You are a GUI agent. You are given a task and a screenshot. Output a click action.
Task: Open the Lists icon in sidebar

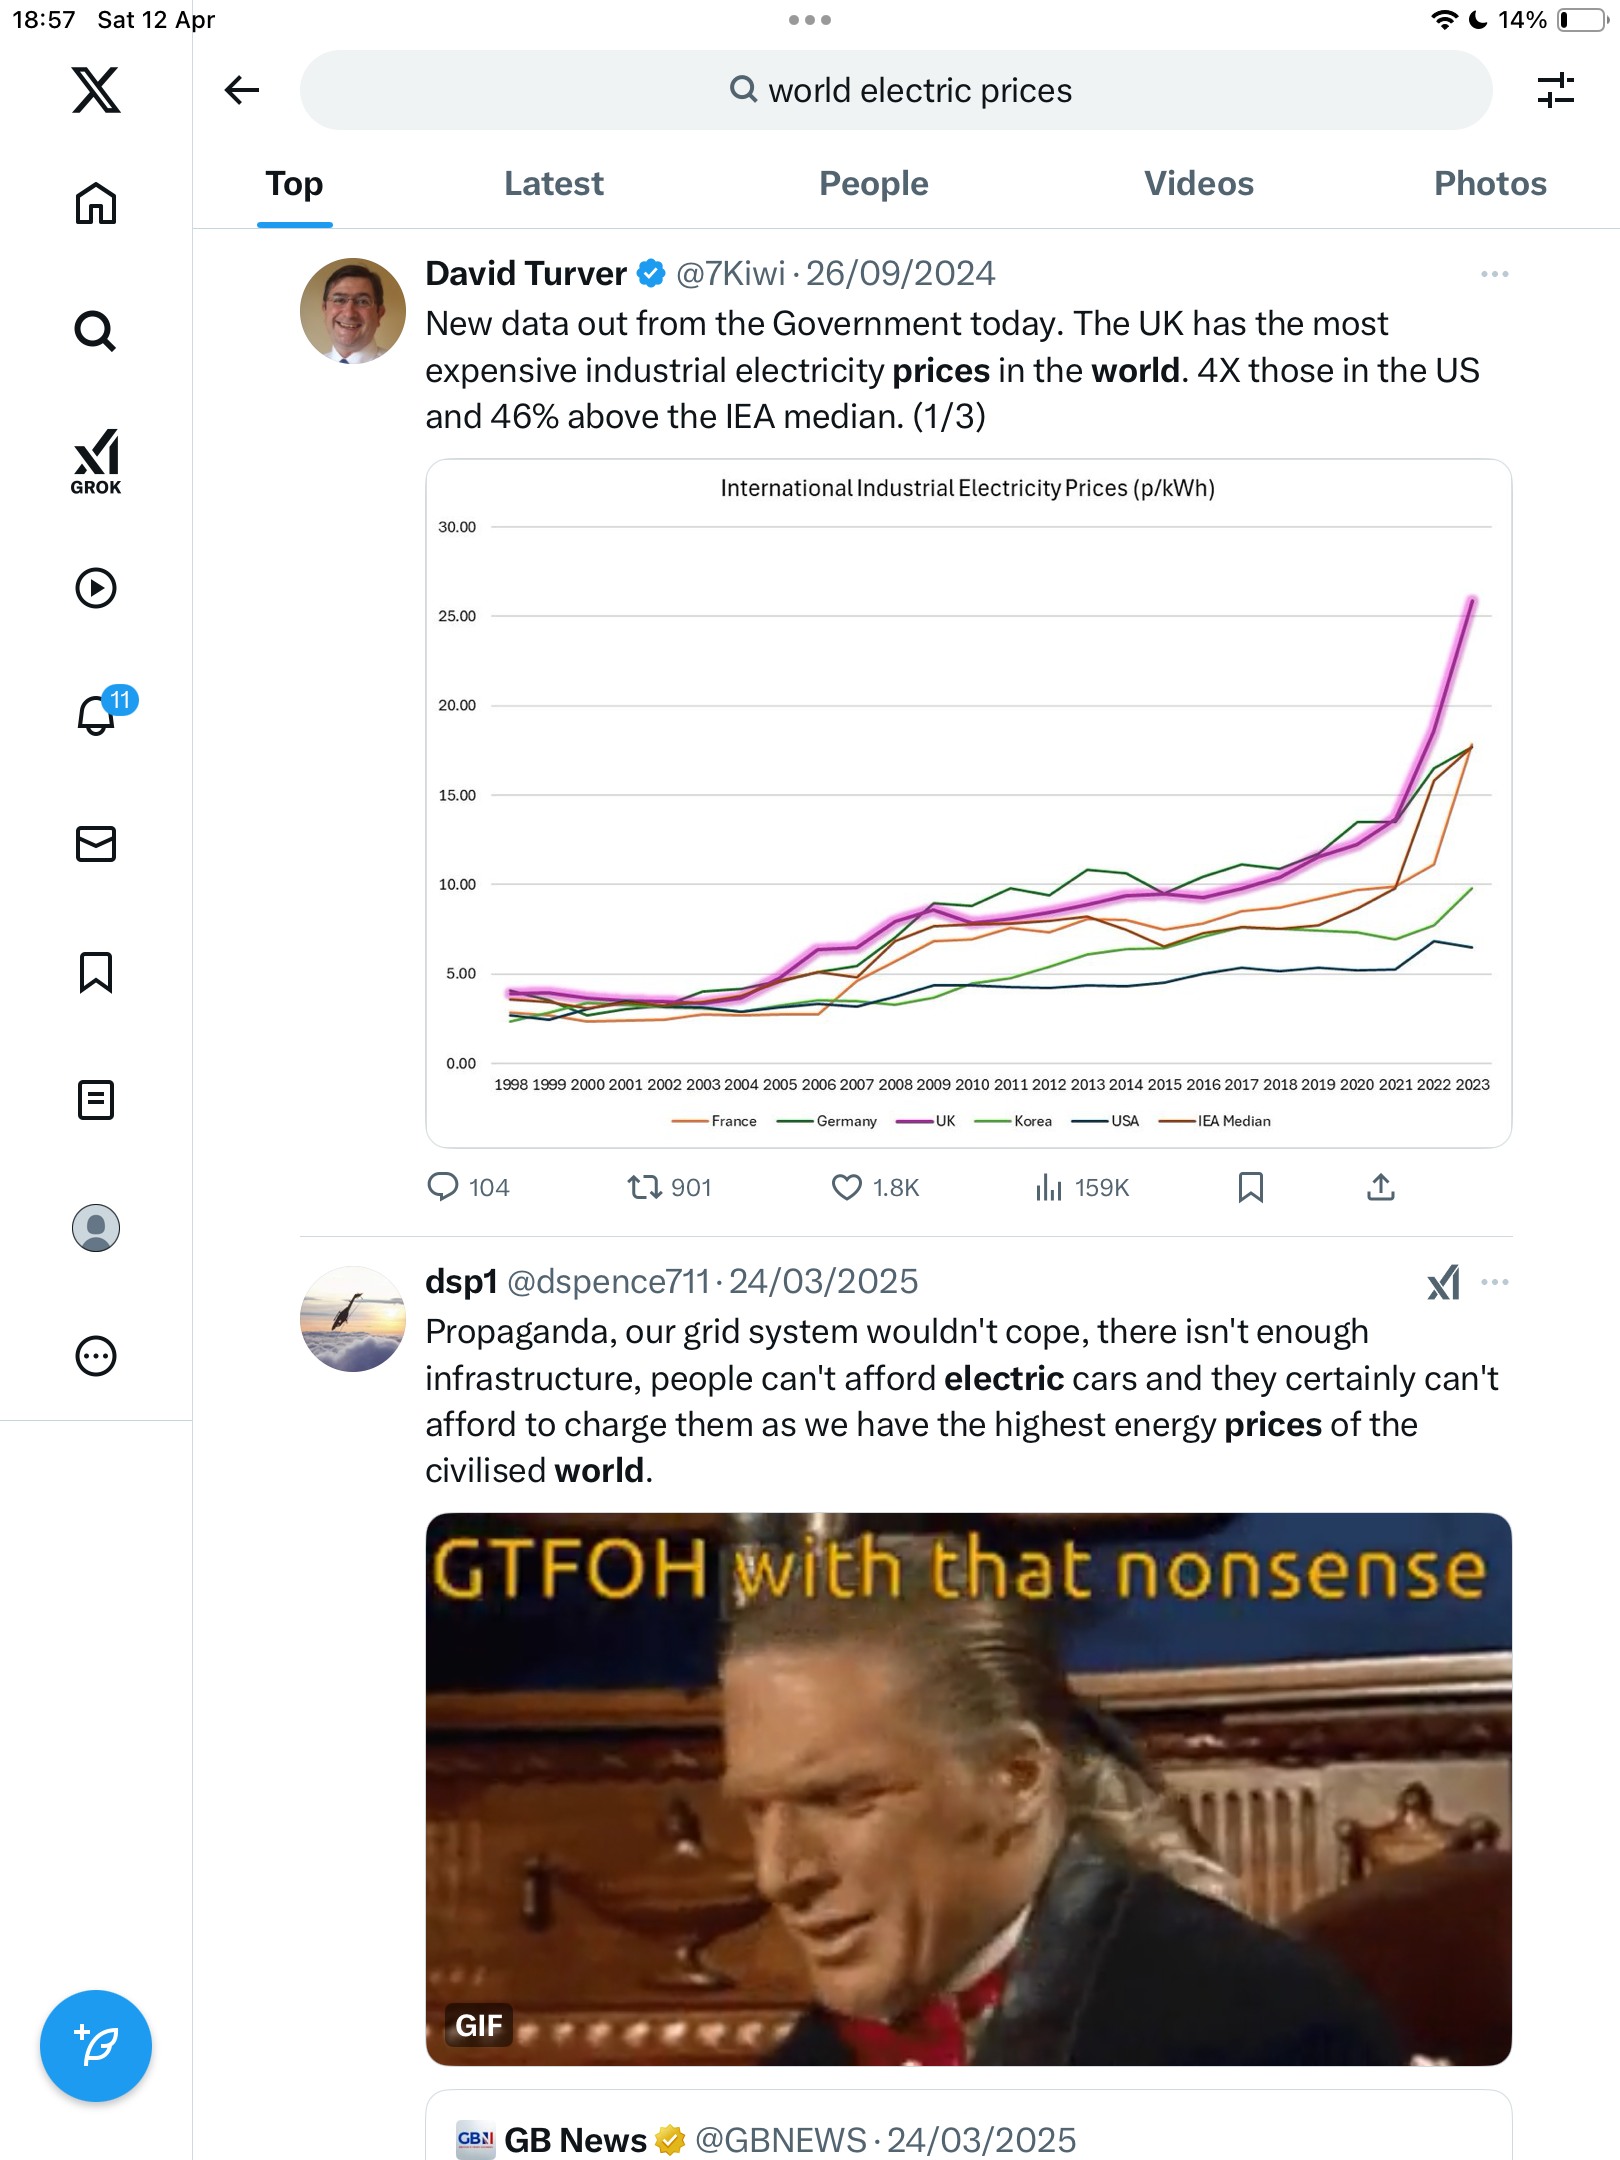point(96,1100)
